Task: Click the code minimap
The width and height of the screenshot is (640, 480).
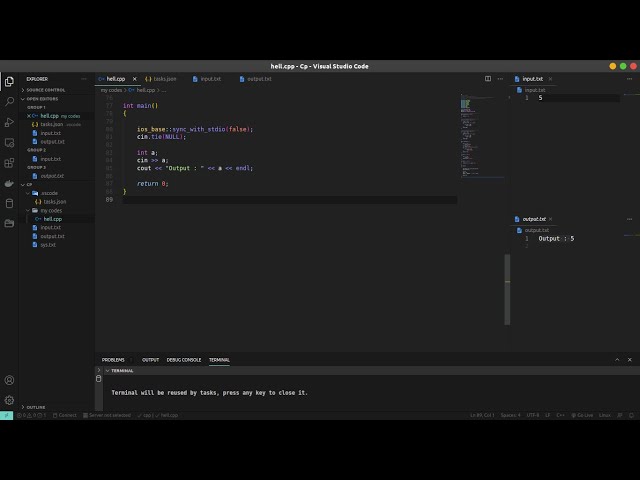Action: pos(482,136)
